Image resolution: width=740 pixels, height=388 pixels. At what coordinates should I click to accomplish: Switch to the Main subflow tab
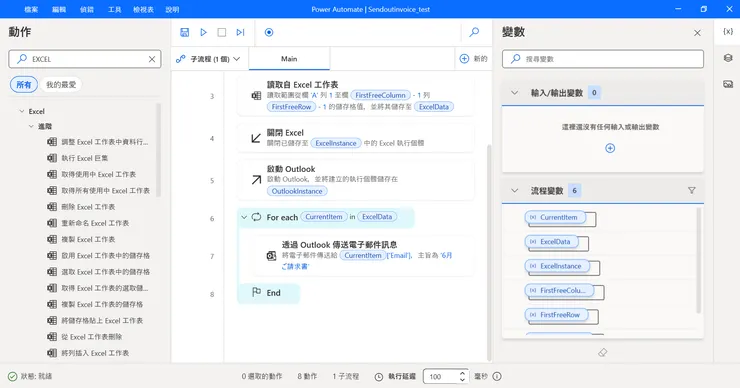tap(289, 59)
